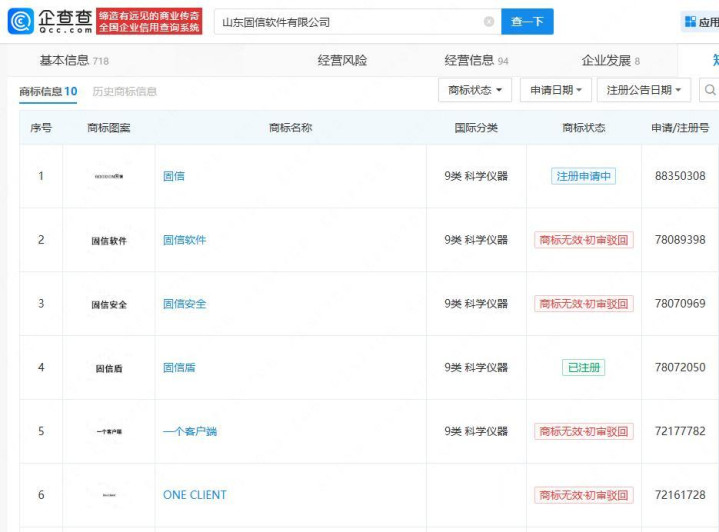Go to the 企业发展 tab

(610, 60)
